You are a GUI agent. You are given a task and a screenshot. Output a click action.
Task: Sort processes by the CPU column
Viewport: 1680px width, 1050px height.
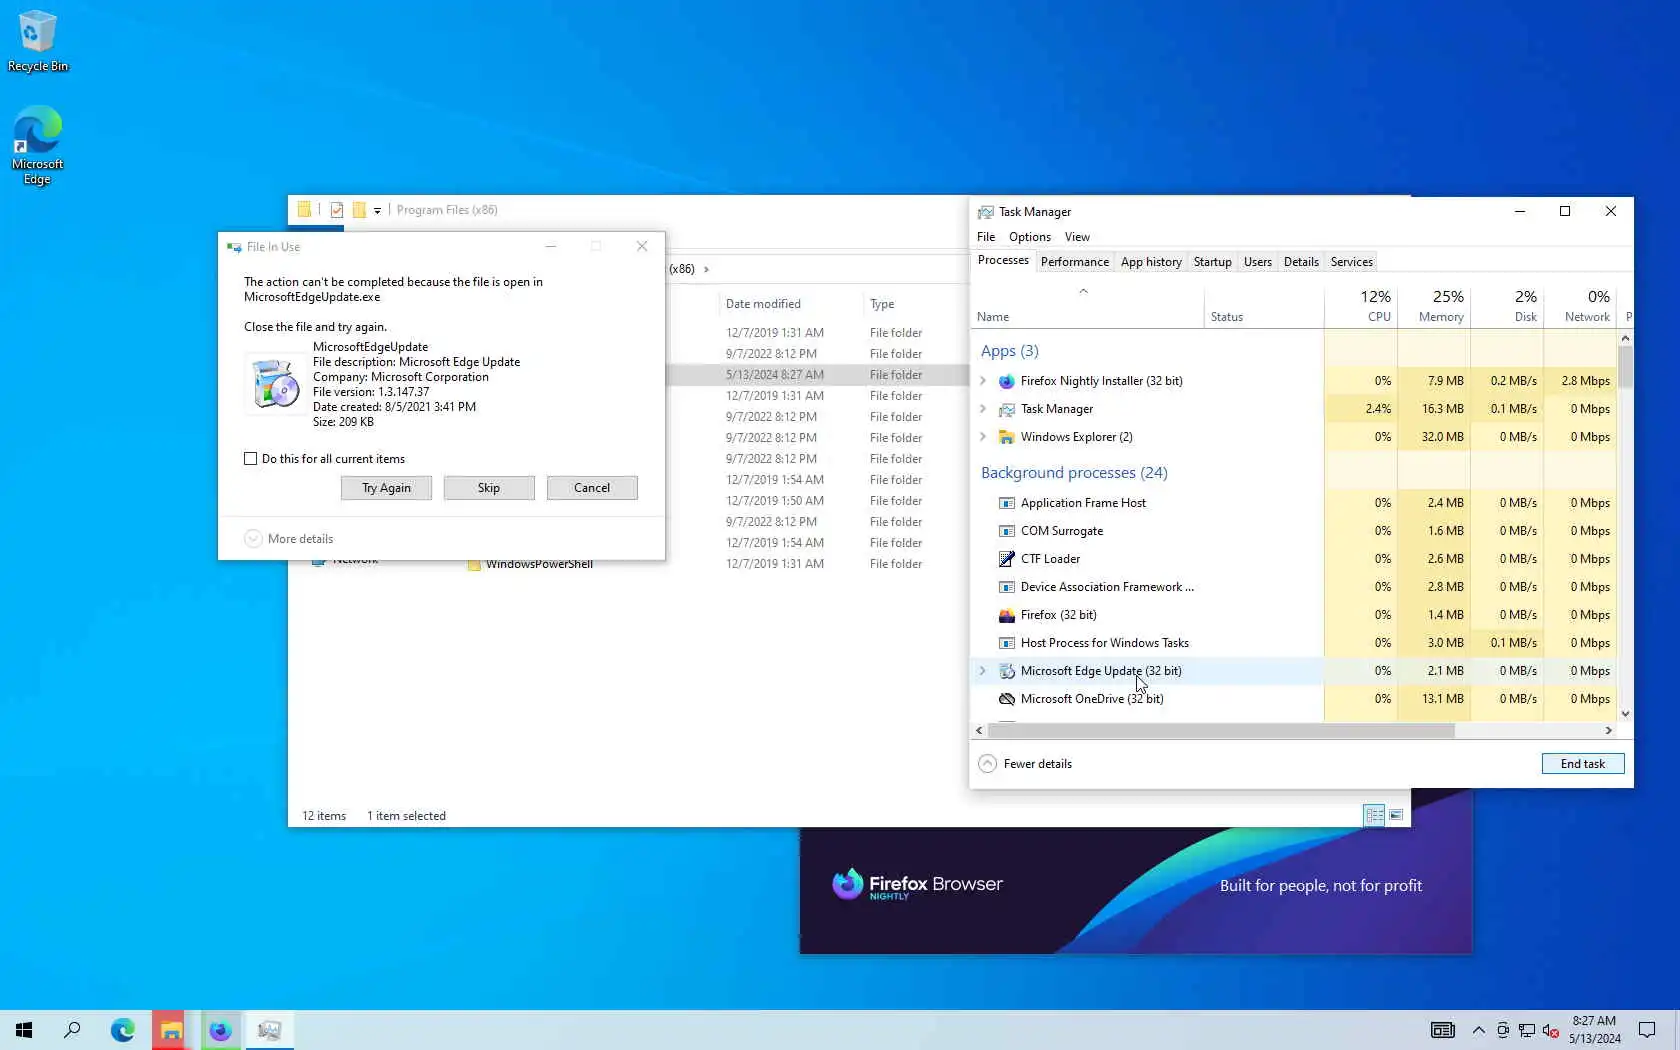point(1361,306)
